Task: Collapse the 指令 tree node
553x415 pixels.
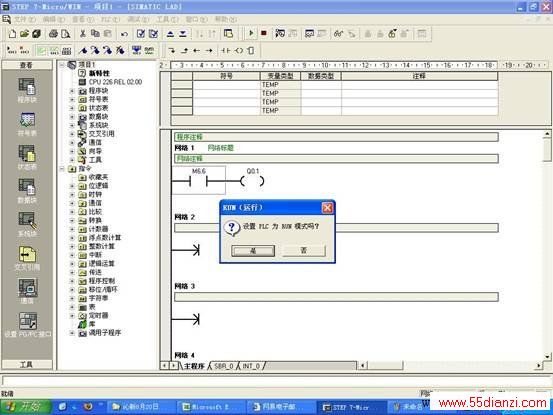Action: (62, 169)
